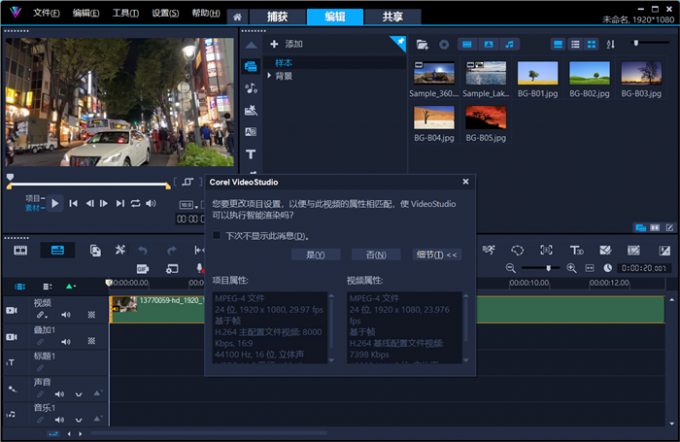Step to previous frame
Image resolution: width=680 pixels, height=442 pixels.
89,203
